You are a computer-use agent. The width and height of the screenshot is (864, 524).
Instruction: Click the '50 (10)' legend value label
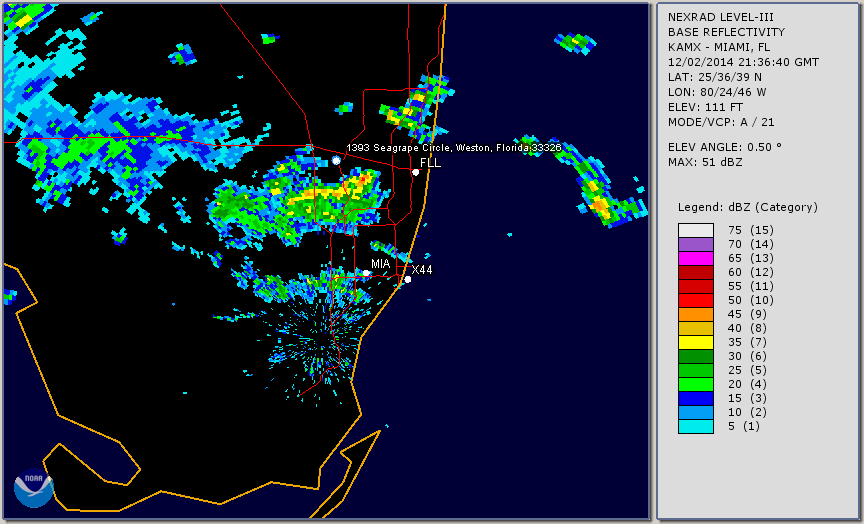pos(750,300)
